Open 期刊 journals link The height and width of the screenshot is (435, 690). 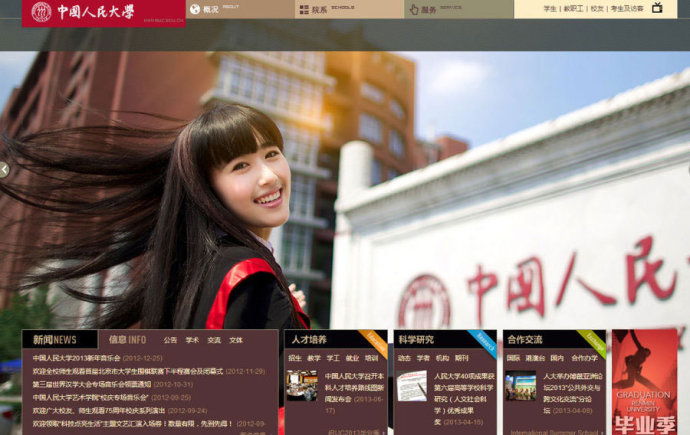coord(462,358)
